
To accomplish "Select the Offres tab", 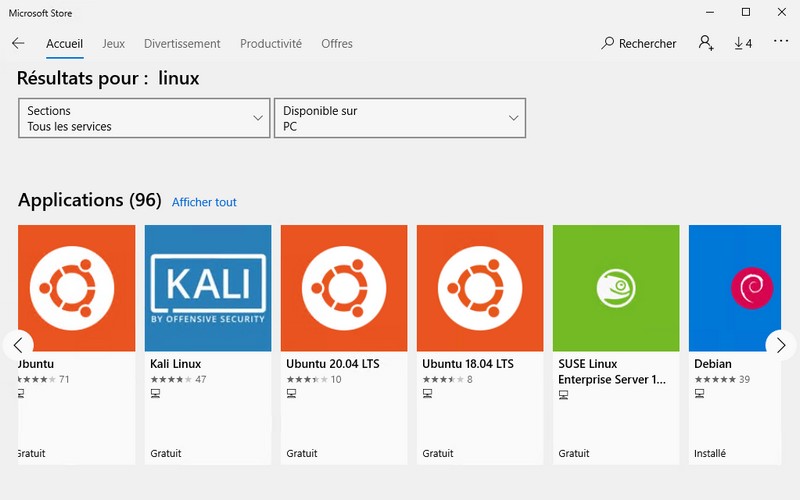I will click(337, 44).
